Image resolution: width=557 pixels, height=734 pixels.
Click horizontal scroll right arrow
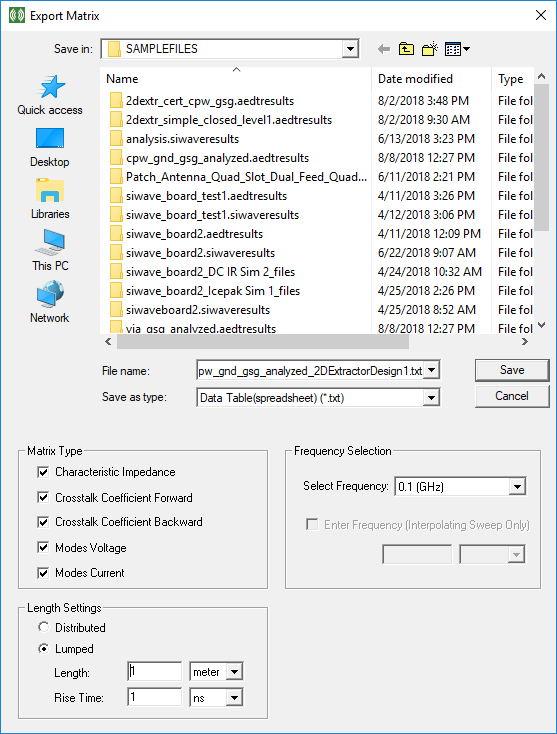point(525,342)
